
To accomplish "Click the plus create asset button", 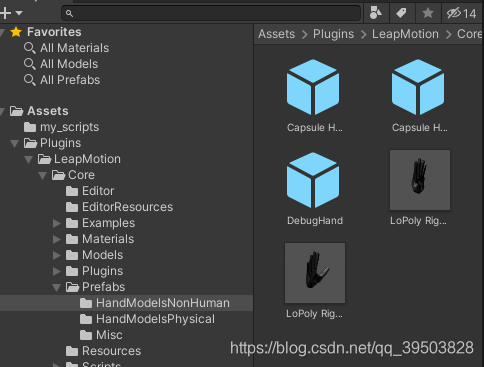I will pyautogui.click(x=5, y=13).
